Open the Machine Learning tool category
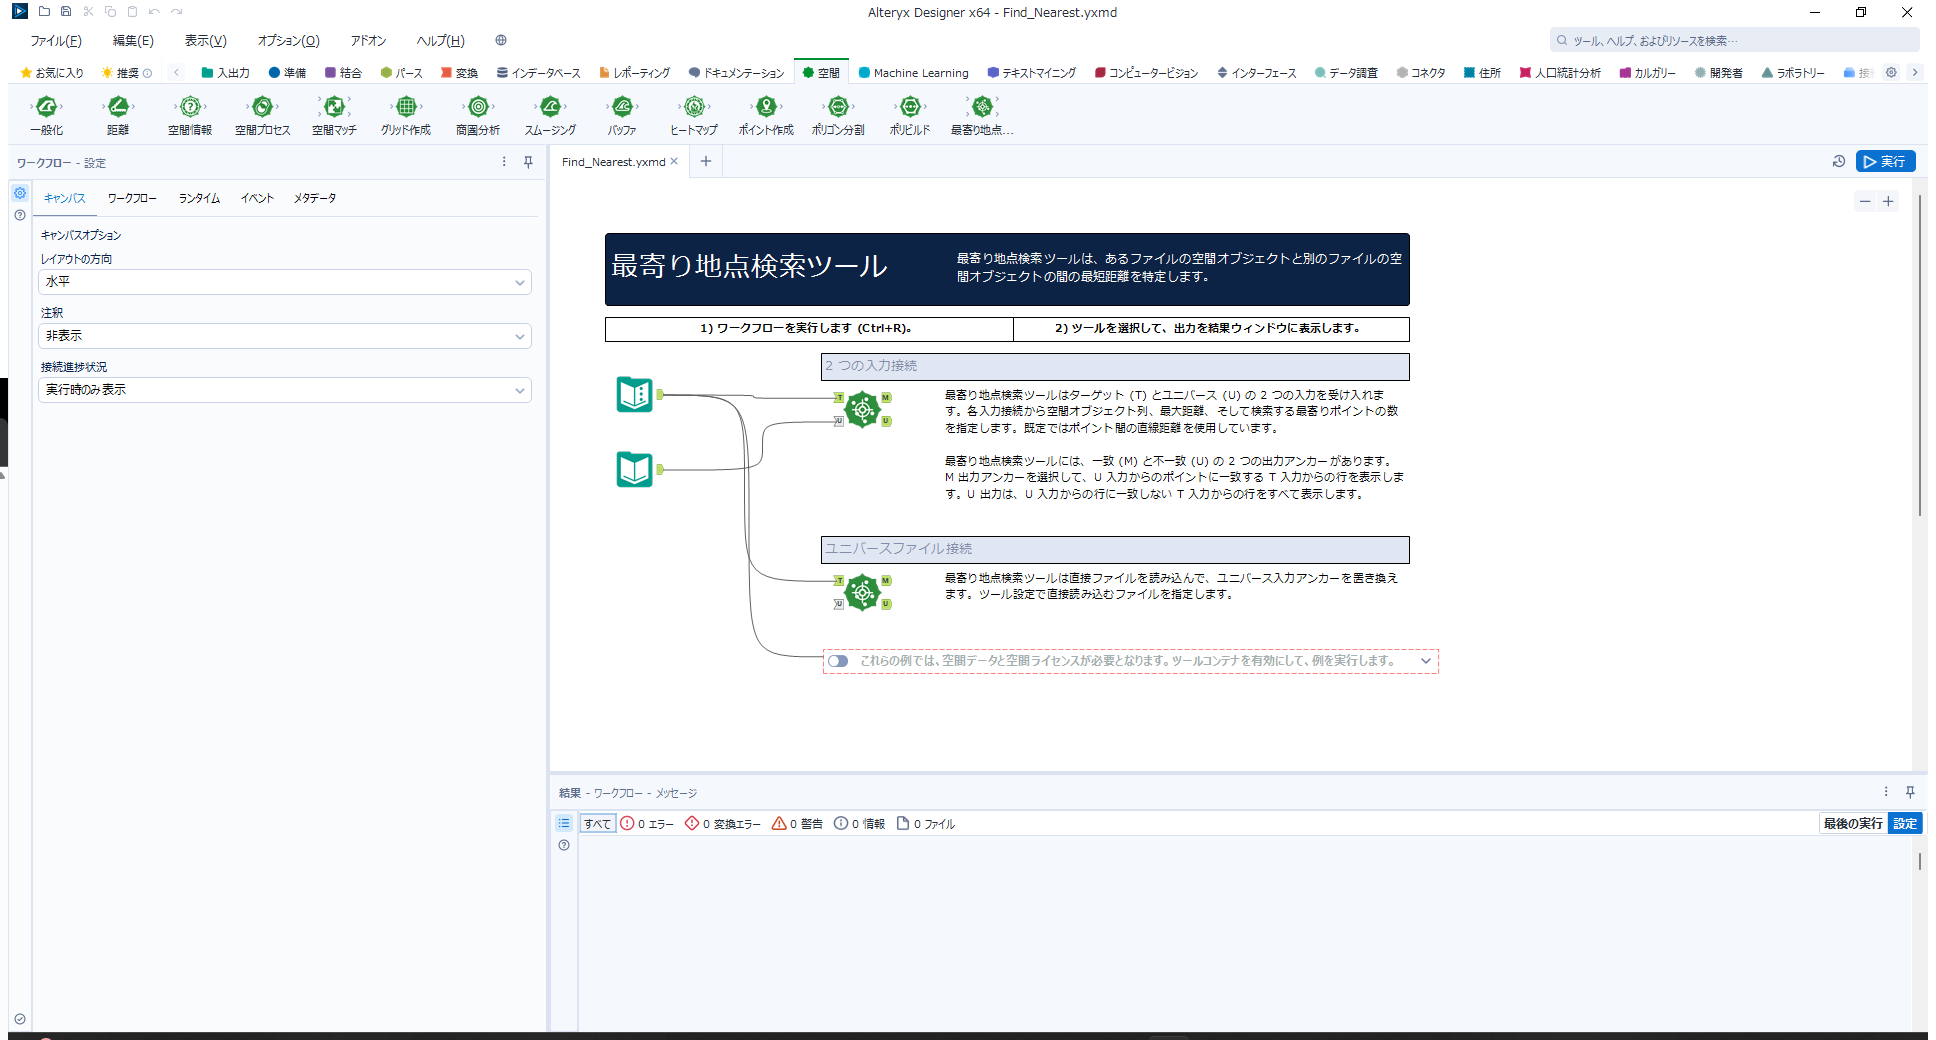This screenshot has width=1936, height=1040. tap(914, 73)
